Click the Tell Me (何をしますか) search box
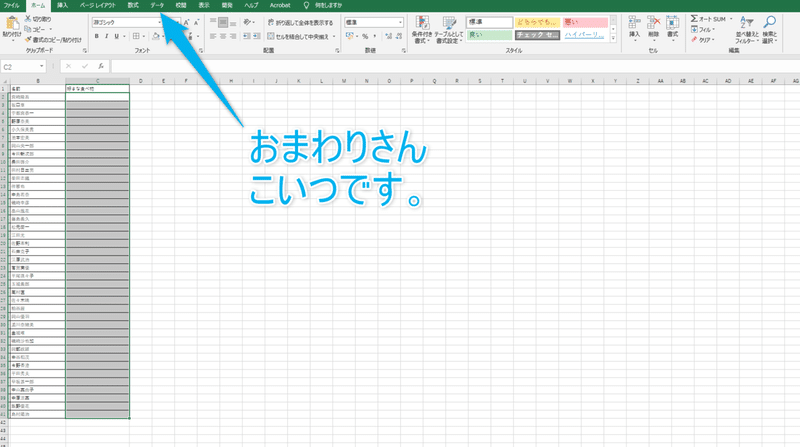Image resolution: width=800 pixels, height=447 pixels. point(323,5)
